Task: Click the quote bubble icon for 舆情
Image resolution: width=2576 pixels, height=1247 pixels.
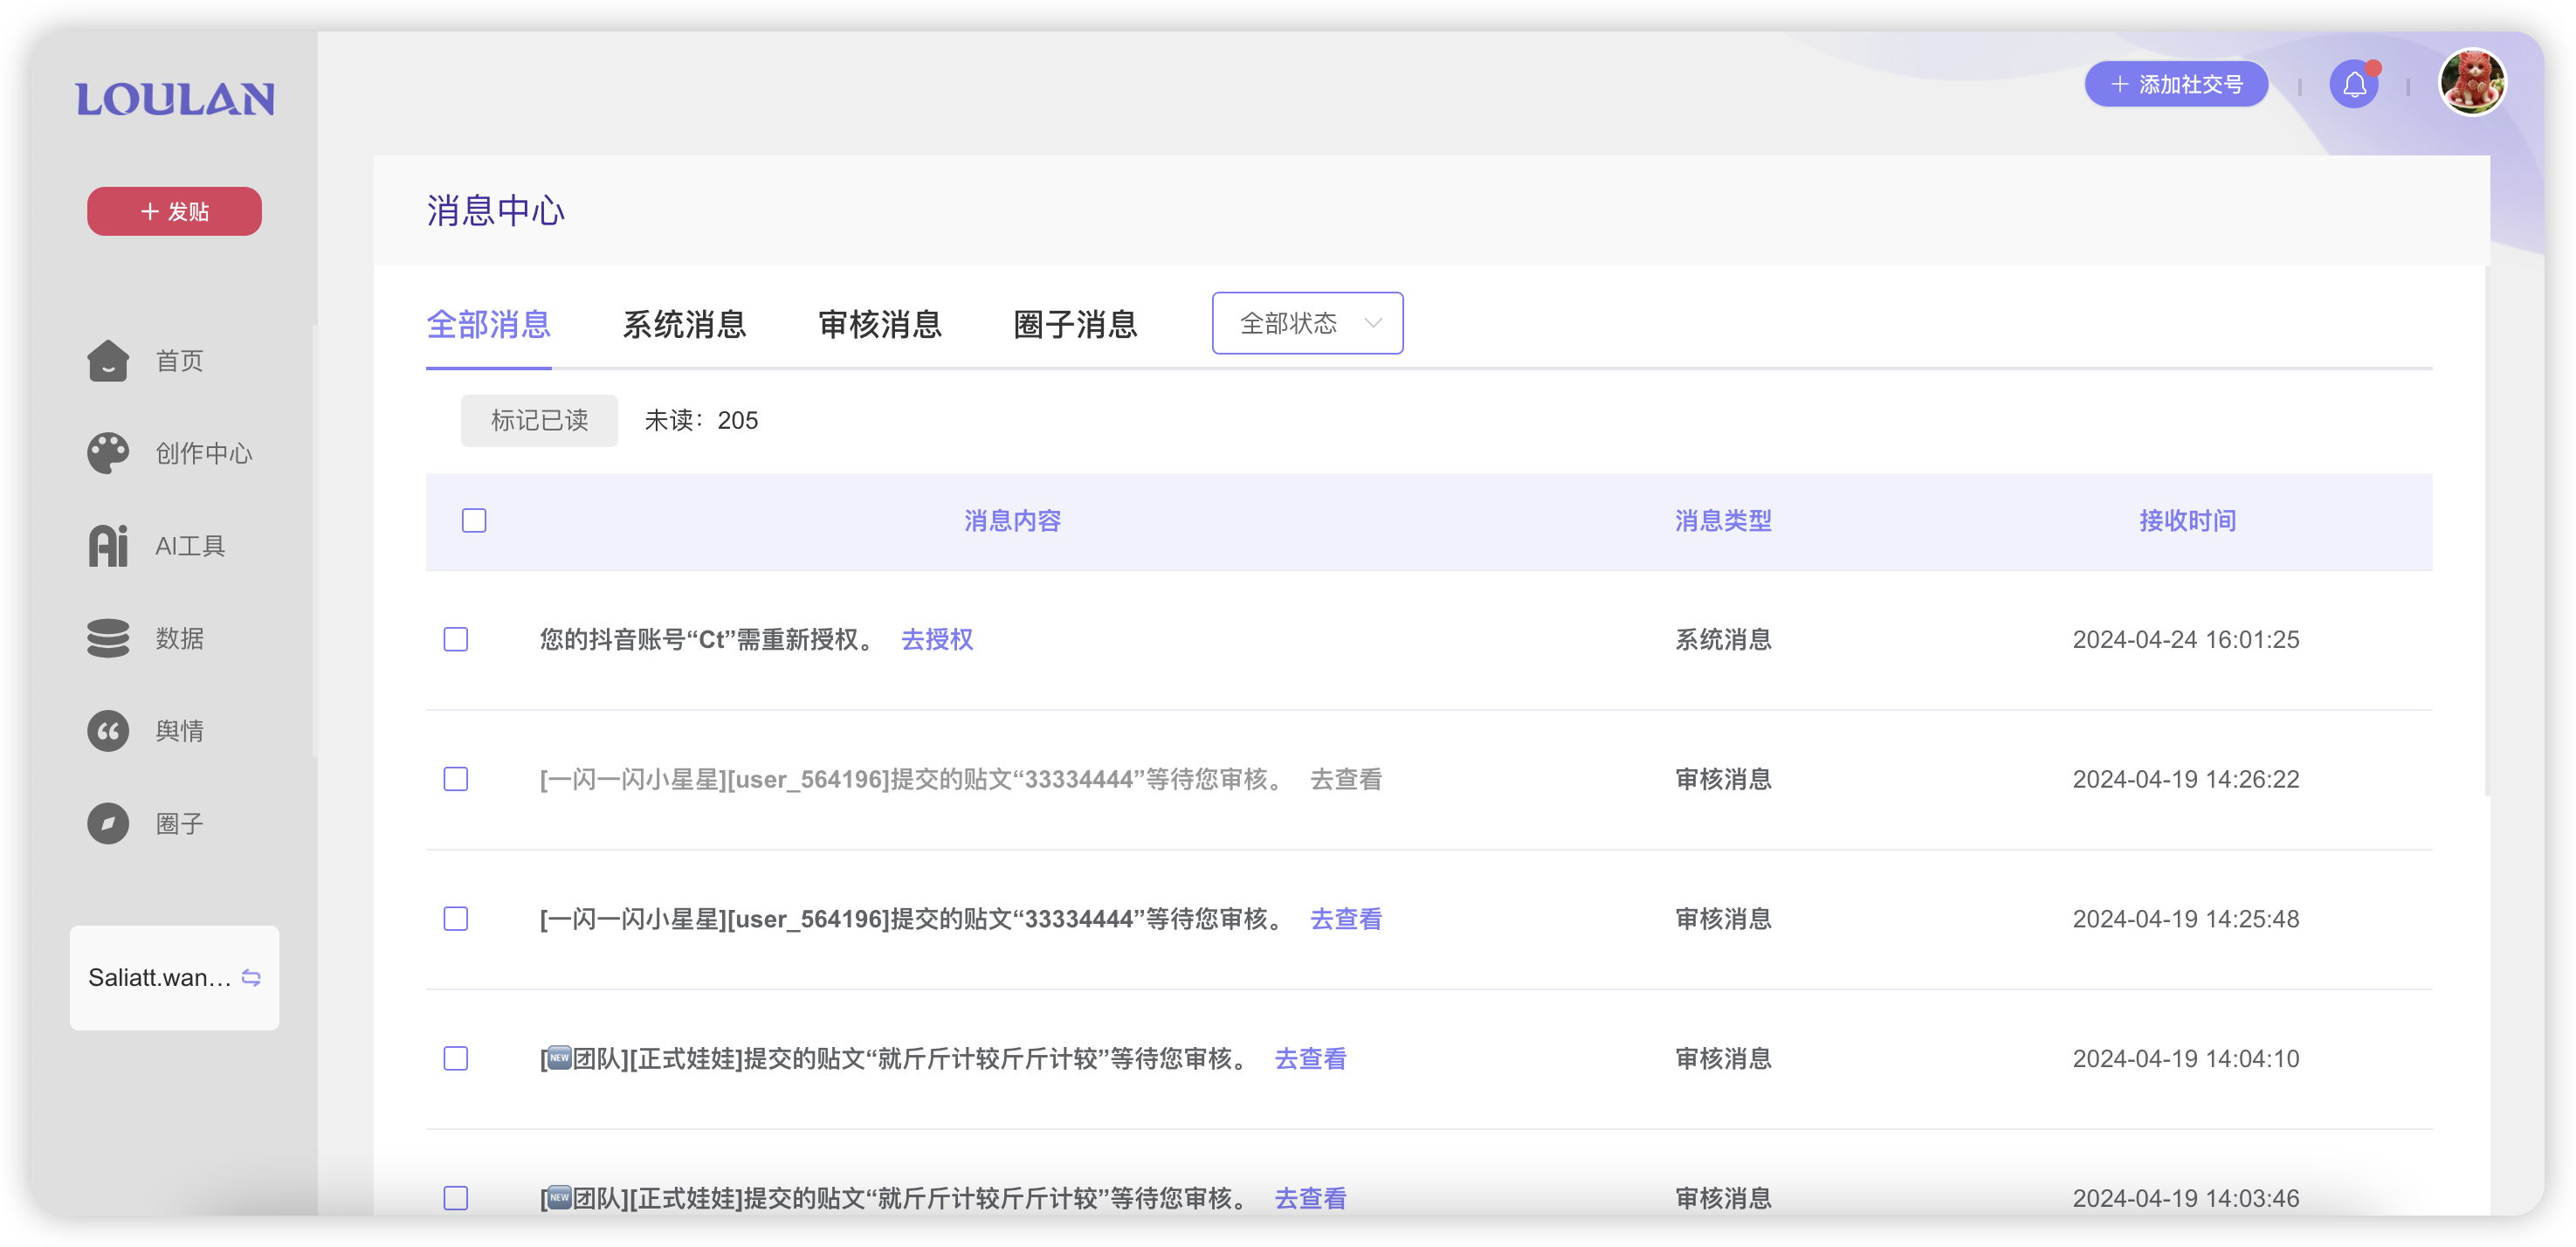Action: coord(108,731)
